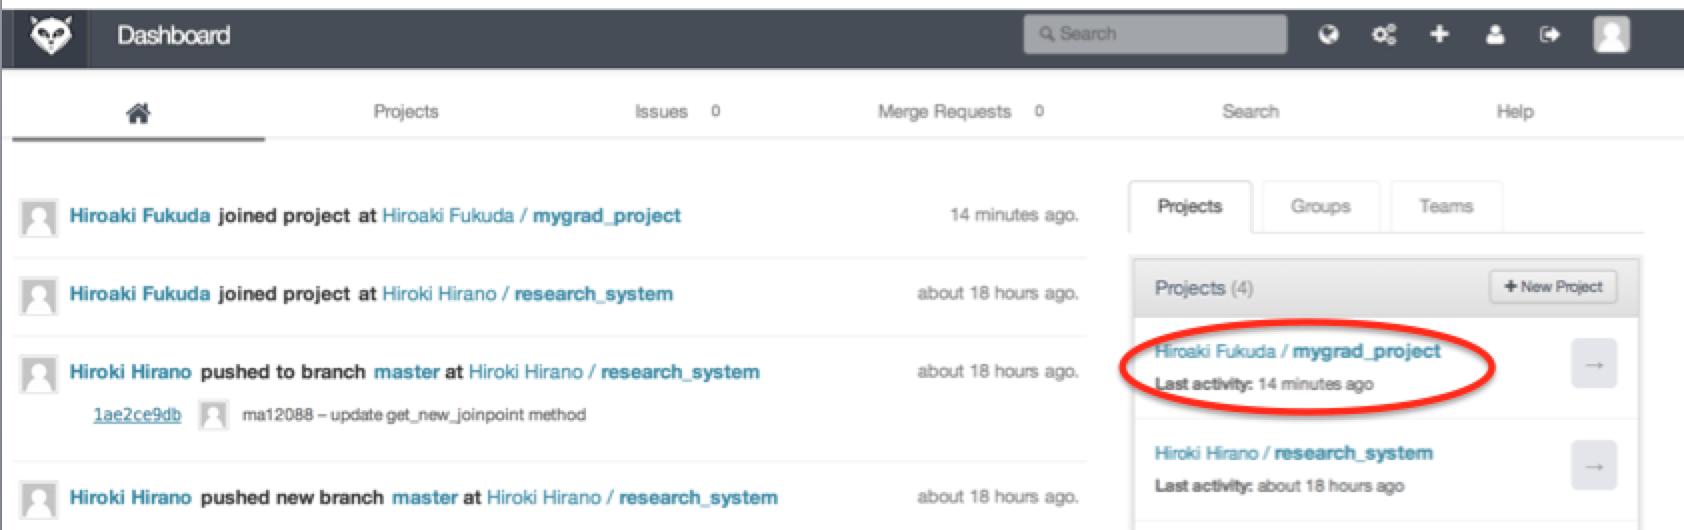Switch to the Groups tab
The width and height of the screenshot is (1684, 530).
(x=1320, y=206)
